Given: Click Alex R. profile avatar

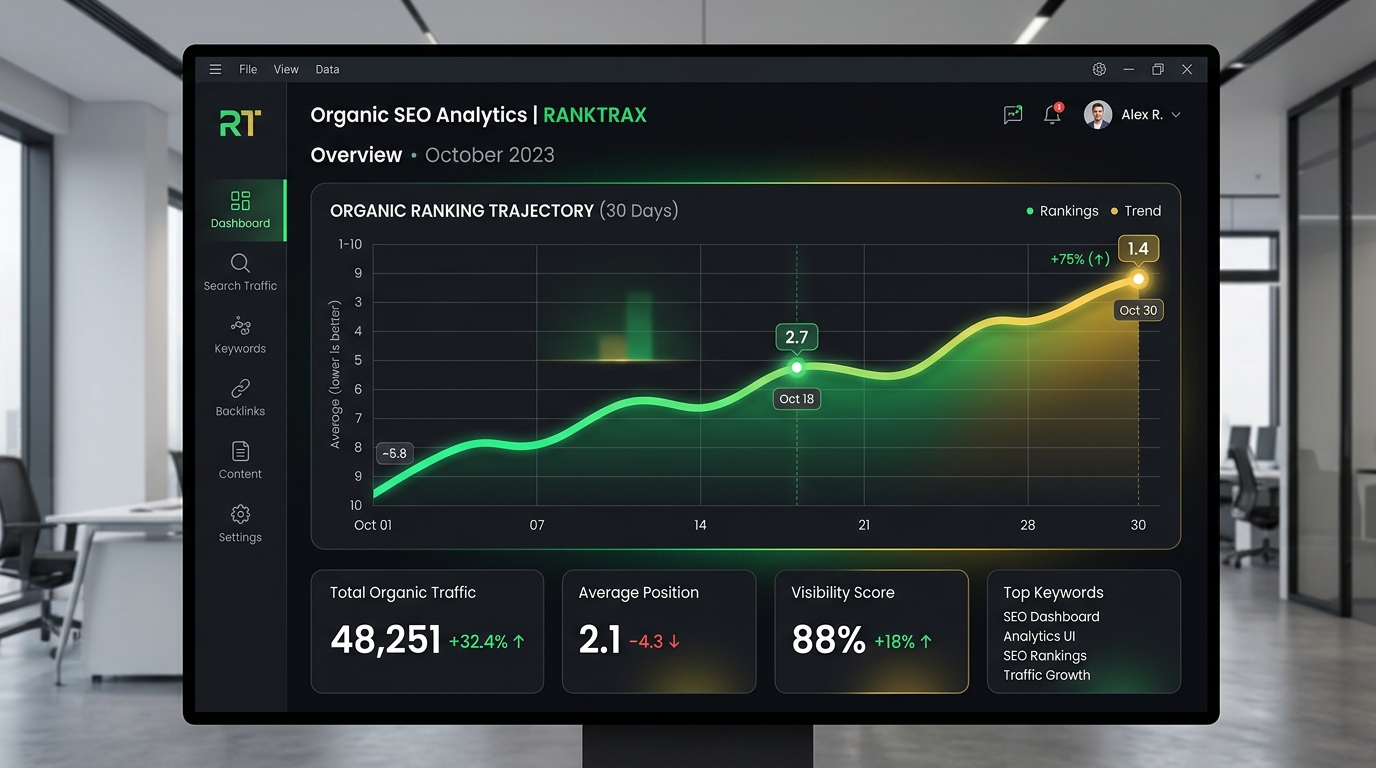Looking at the screenshot, I should (x=1098, y=115).
